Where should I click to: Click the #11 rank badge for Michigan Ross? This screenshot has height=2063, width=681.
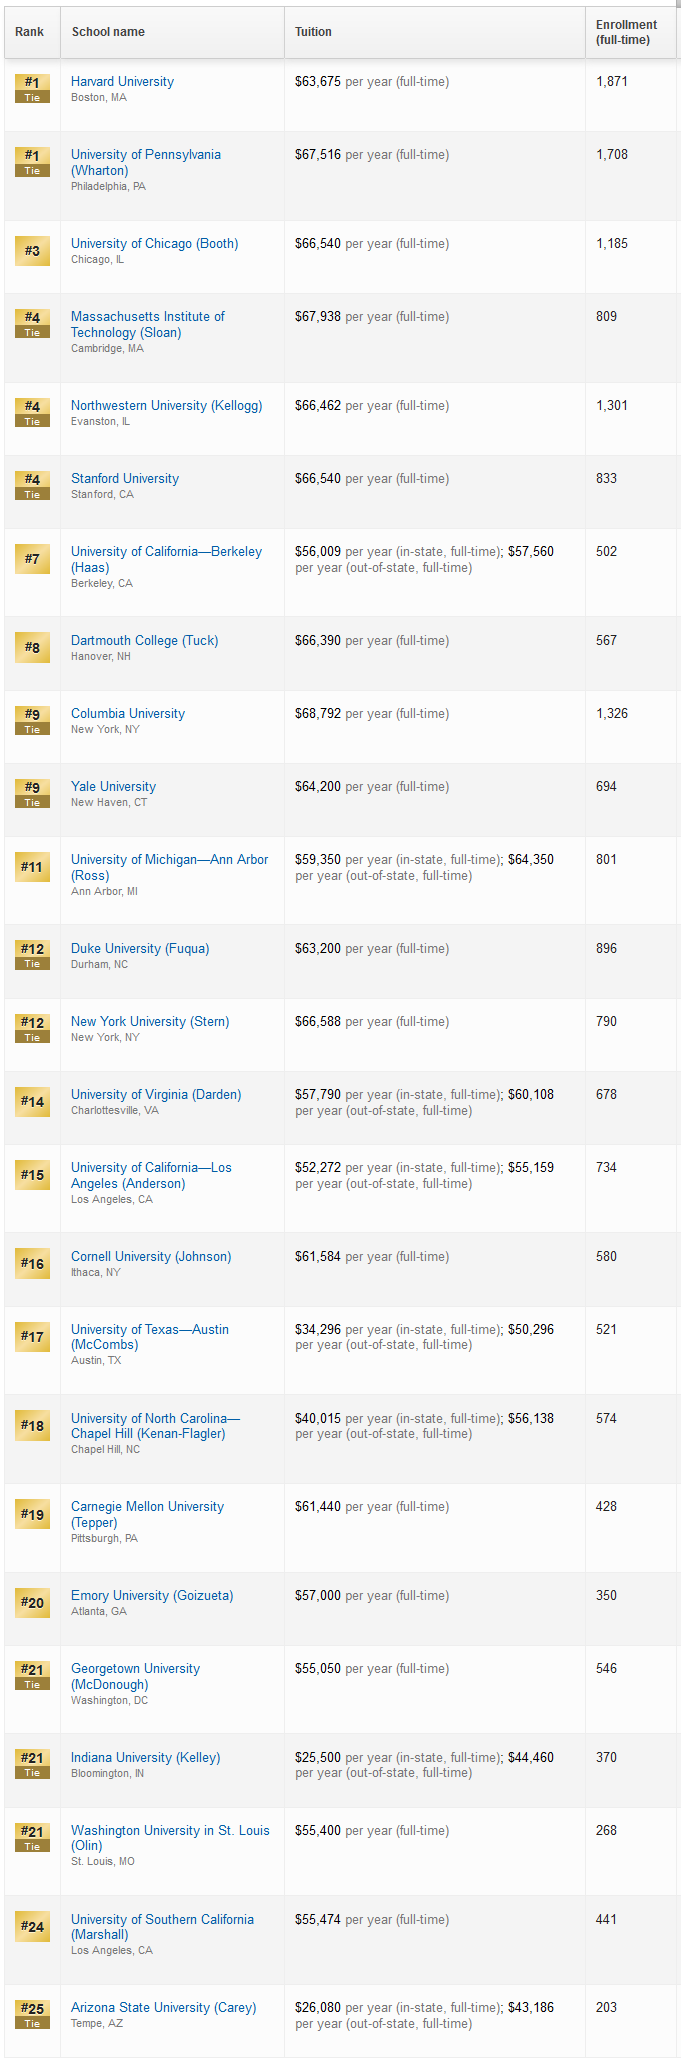tap(32, 866)
